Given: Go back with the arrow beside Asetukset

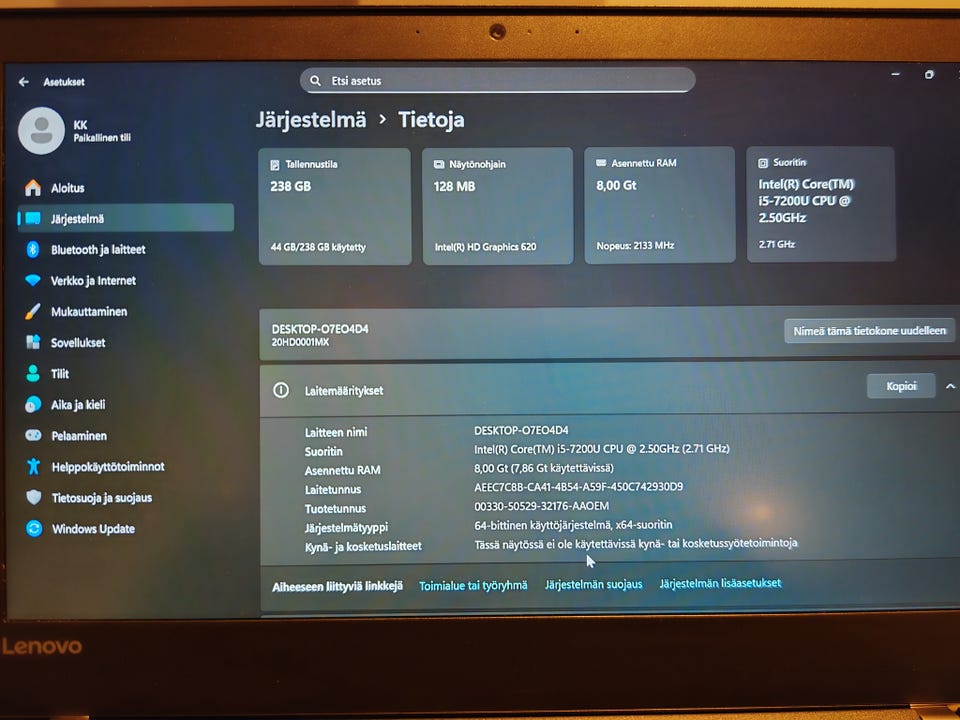Looking at the screenshot, I should coord(23,81).
